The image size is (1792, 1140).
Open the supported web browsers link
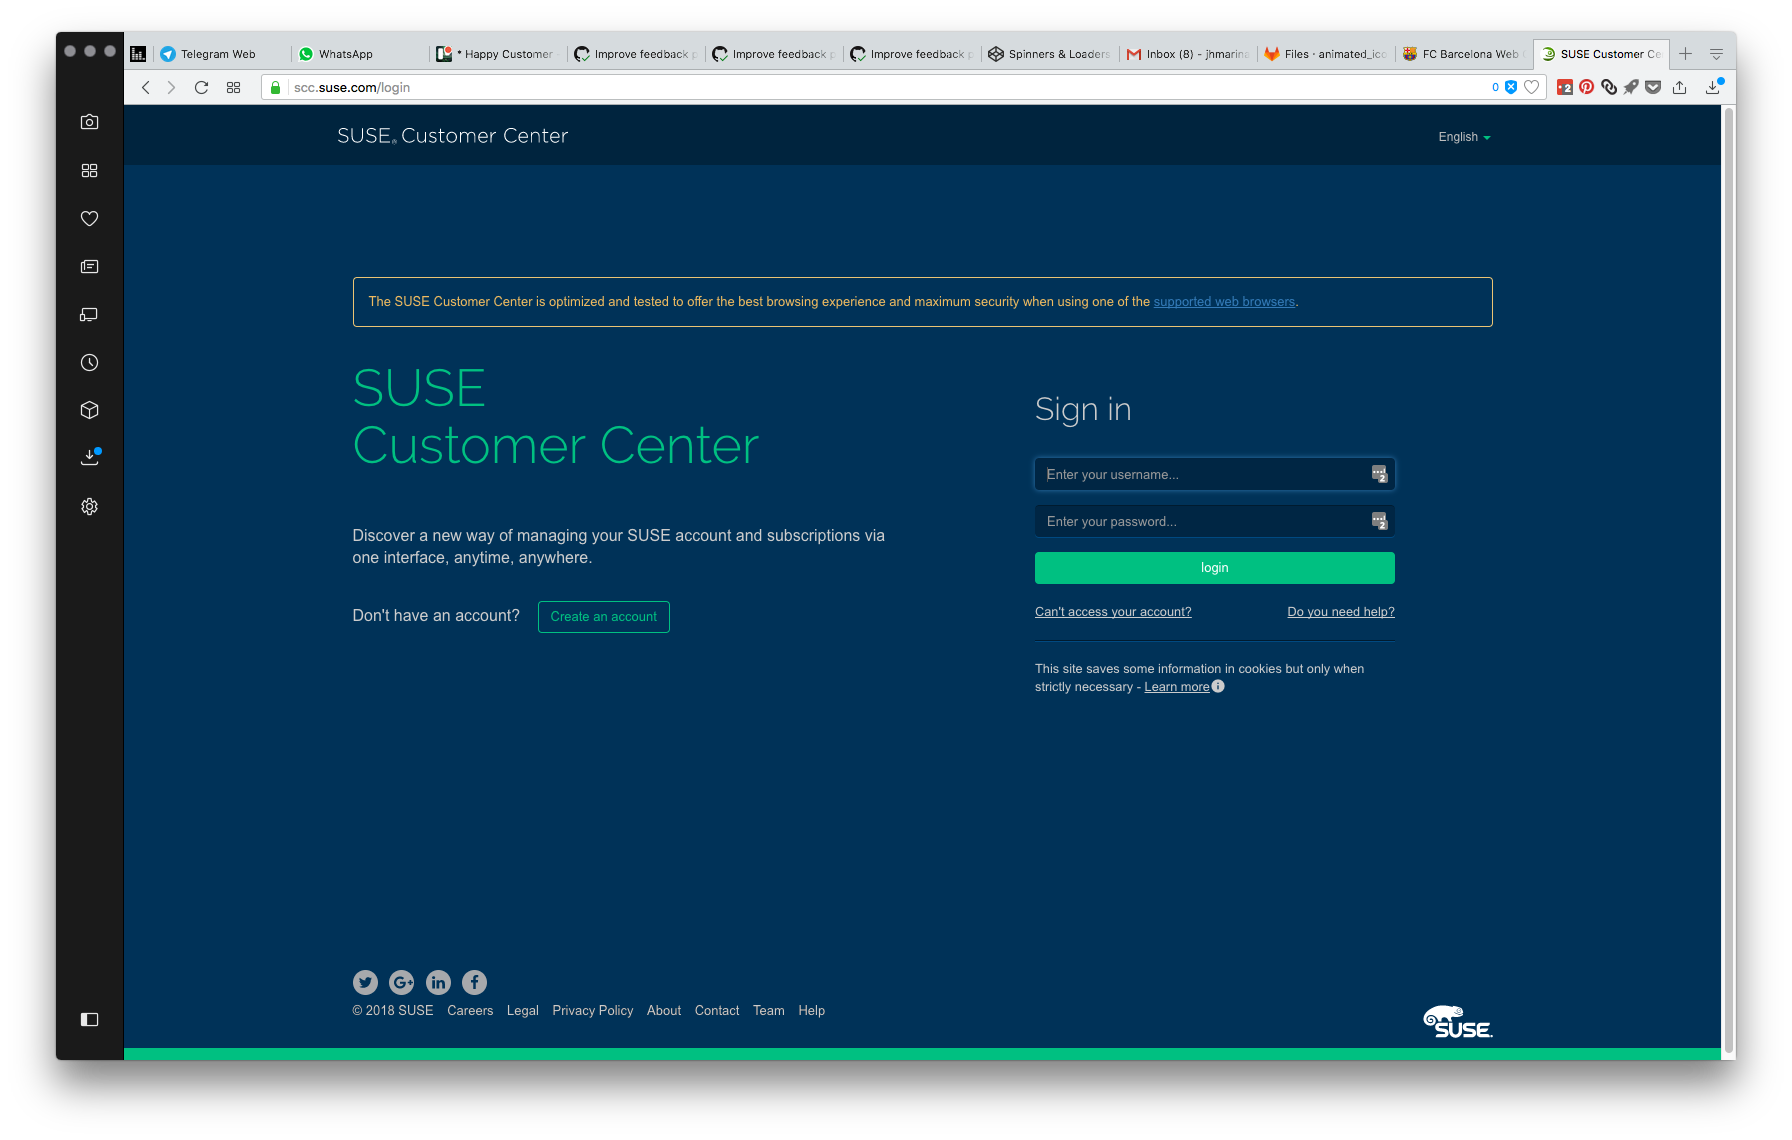coord(1224,302)
